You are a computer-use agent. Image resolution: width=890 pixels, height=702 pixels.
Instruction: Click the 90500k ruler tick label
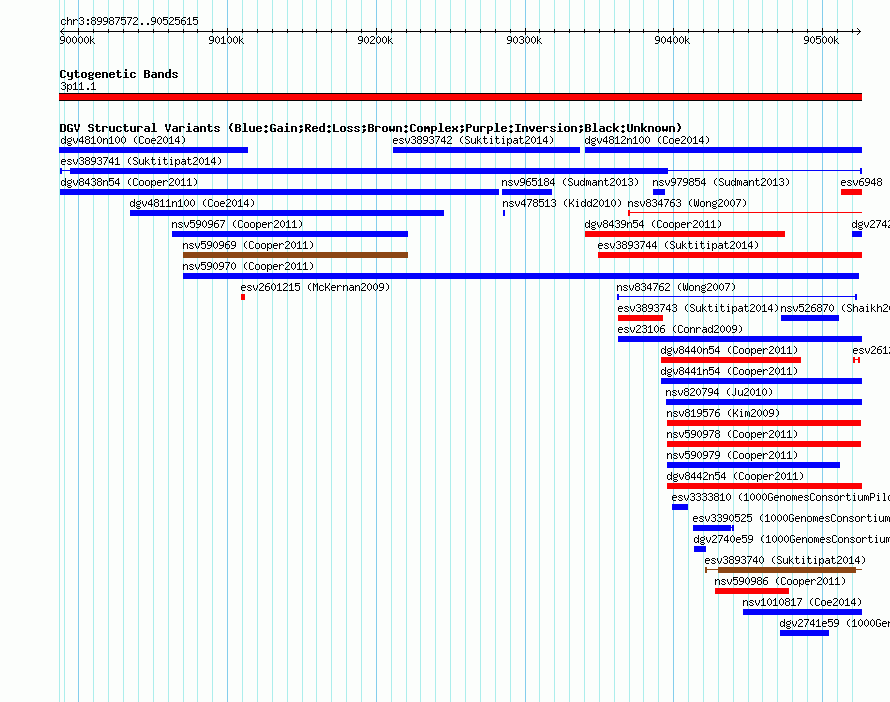821,40
